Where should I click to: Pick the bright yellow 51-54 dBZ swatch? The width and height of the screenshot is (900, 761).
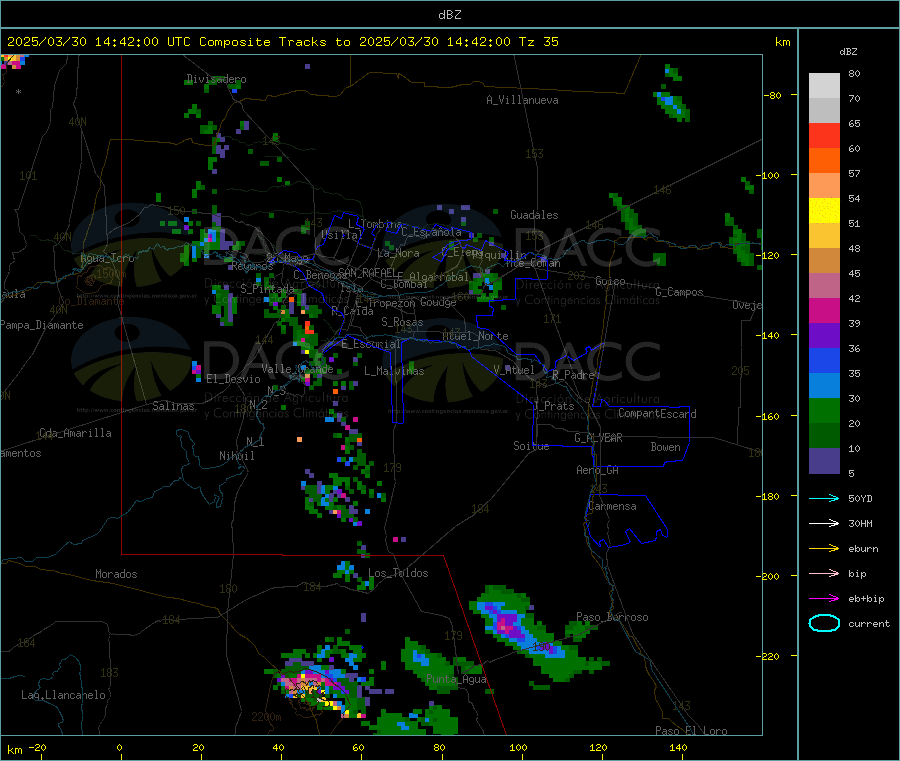tap(824, 211)
